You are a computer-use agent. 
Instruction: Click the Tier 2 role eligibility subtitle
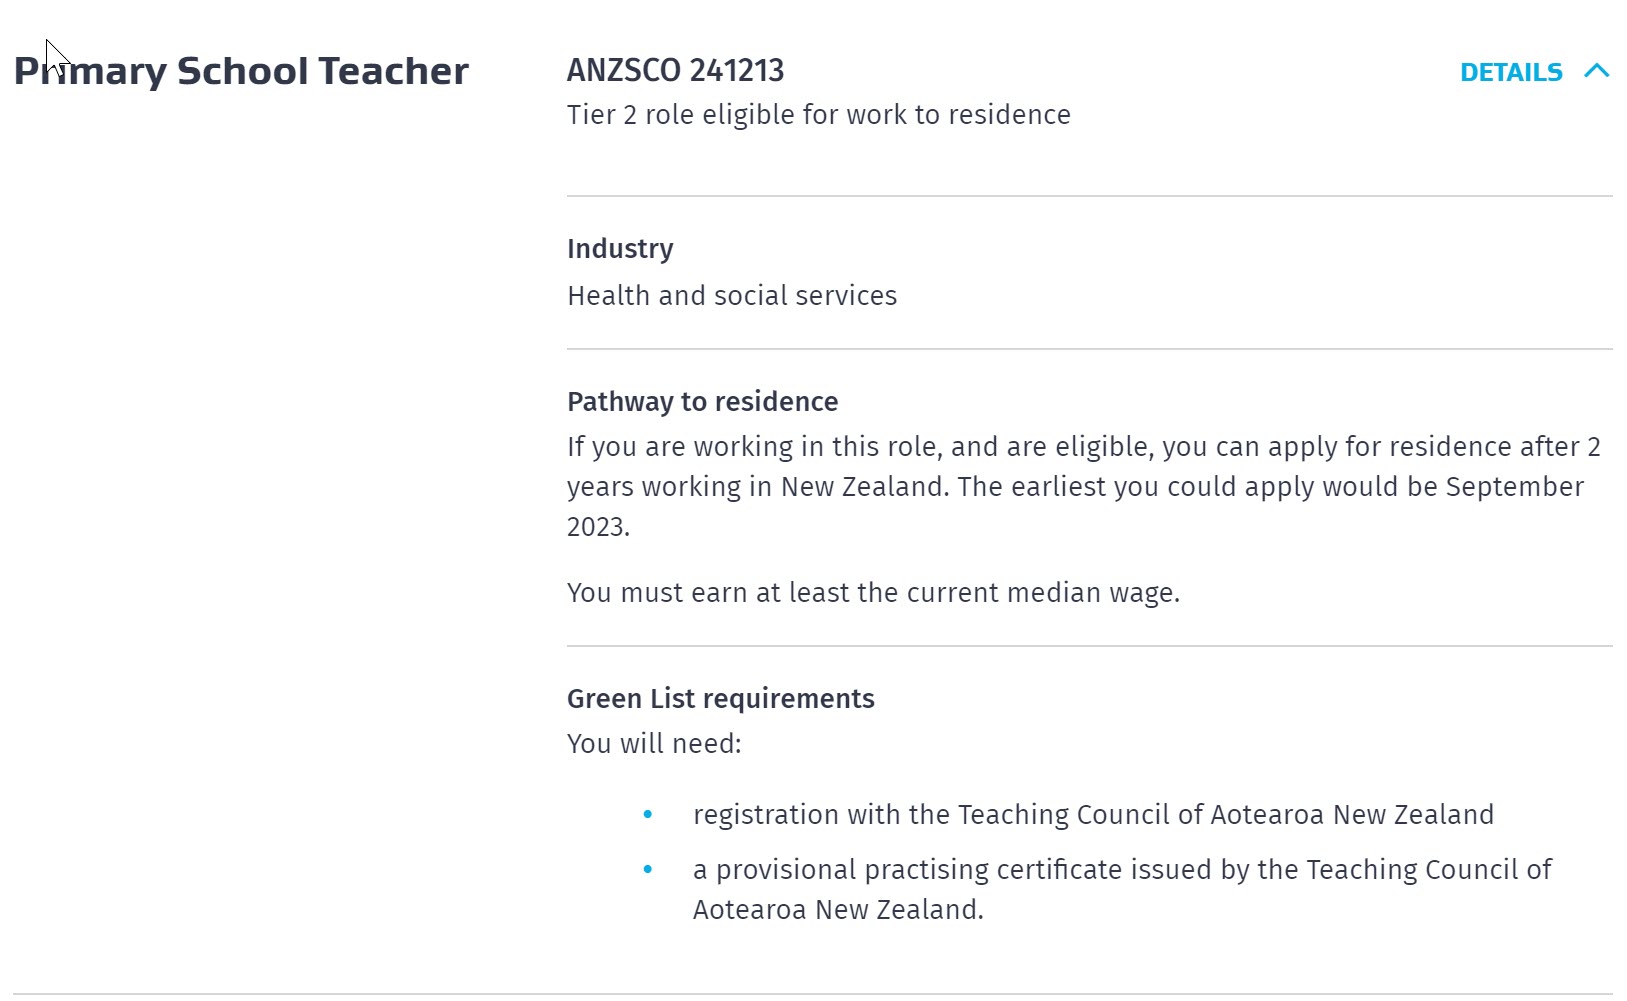[818, 115]
